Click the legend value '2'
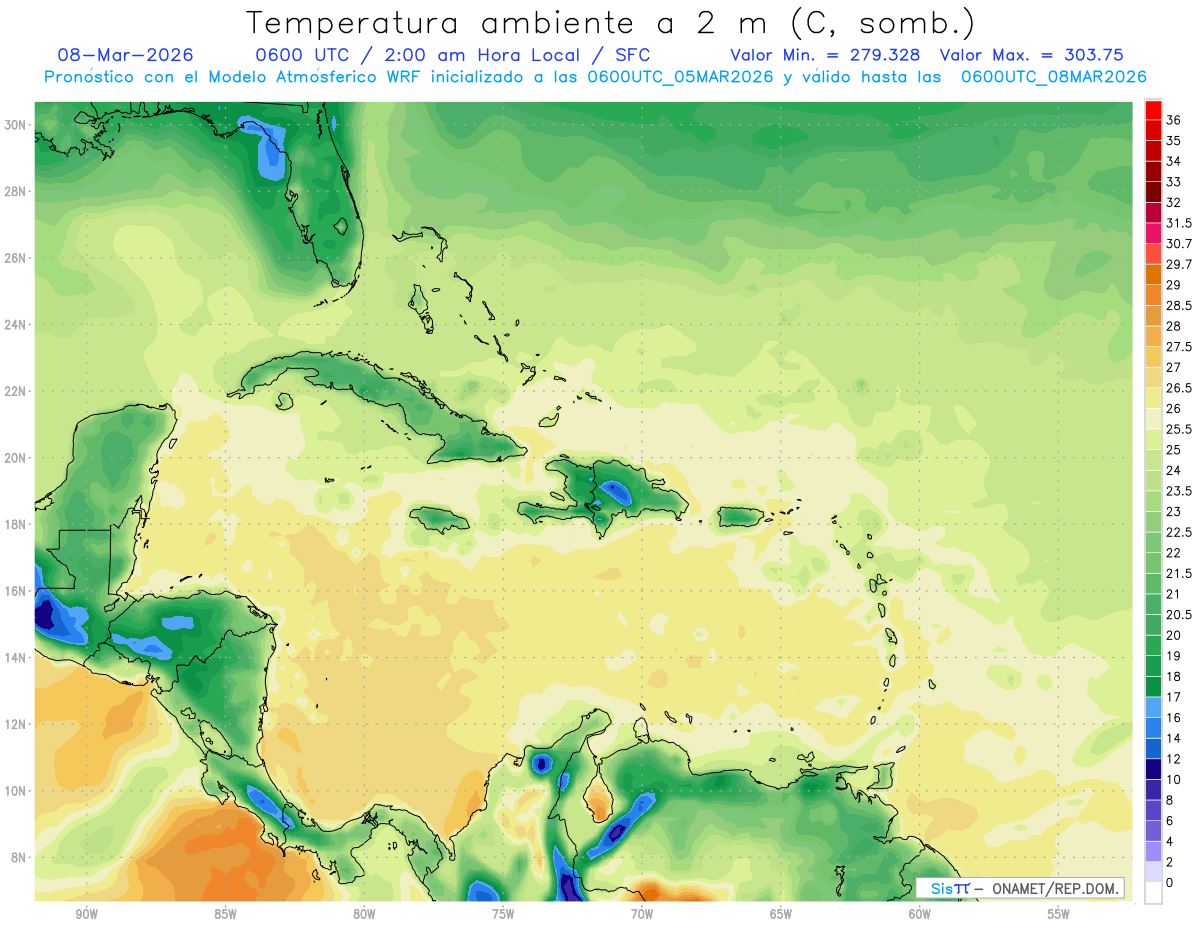Image resolution: width=1200 pixels, height=927 pixels. [1171, 862]
